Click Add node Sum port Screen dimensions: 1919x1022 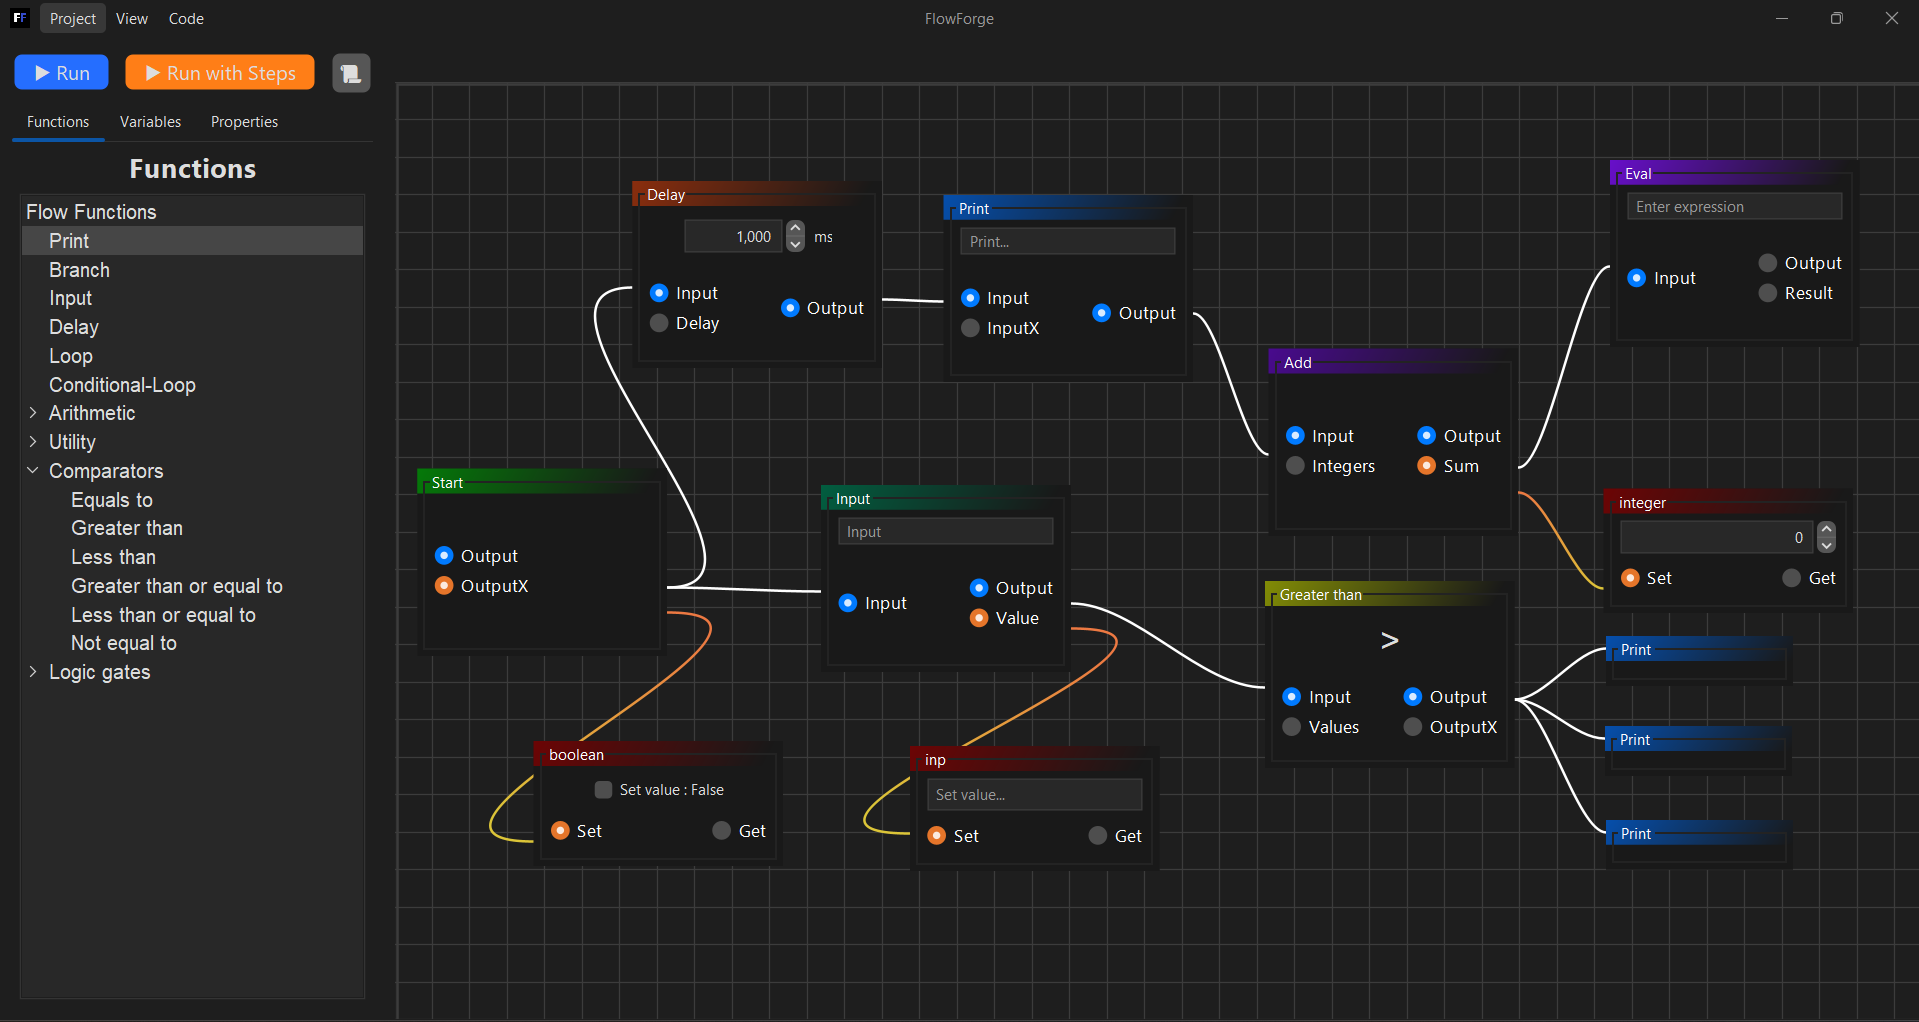pos(1426,466)
